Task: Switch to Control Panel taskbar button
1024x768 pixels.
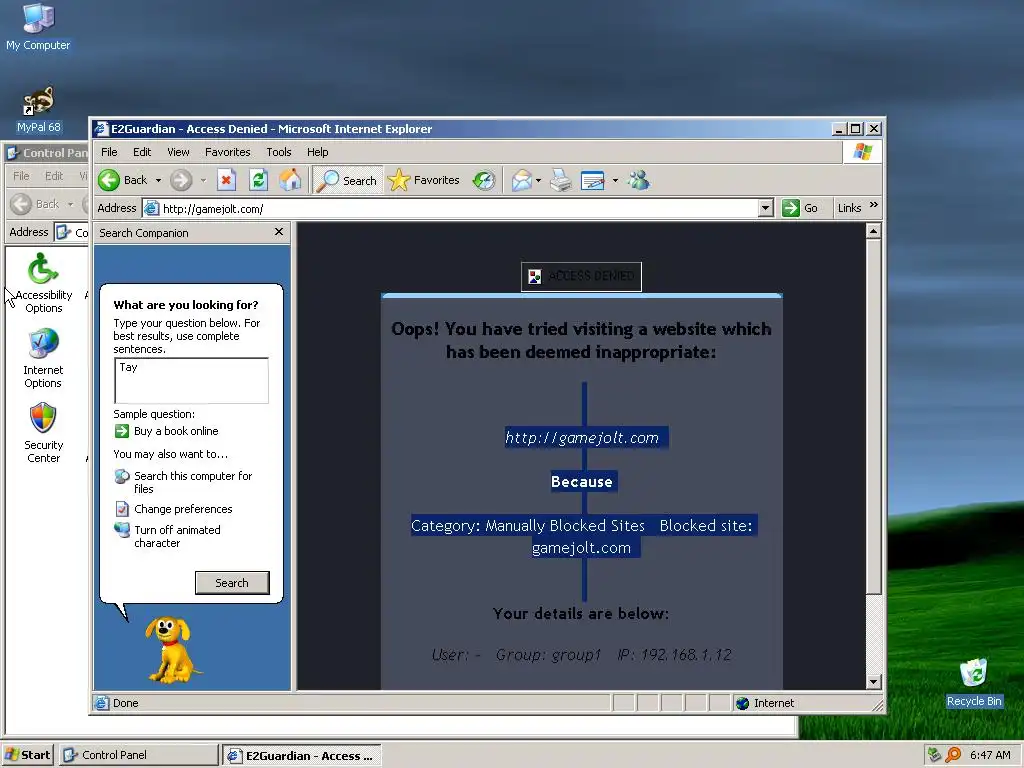Action: coord(139,755)
